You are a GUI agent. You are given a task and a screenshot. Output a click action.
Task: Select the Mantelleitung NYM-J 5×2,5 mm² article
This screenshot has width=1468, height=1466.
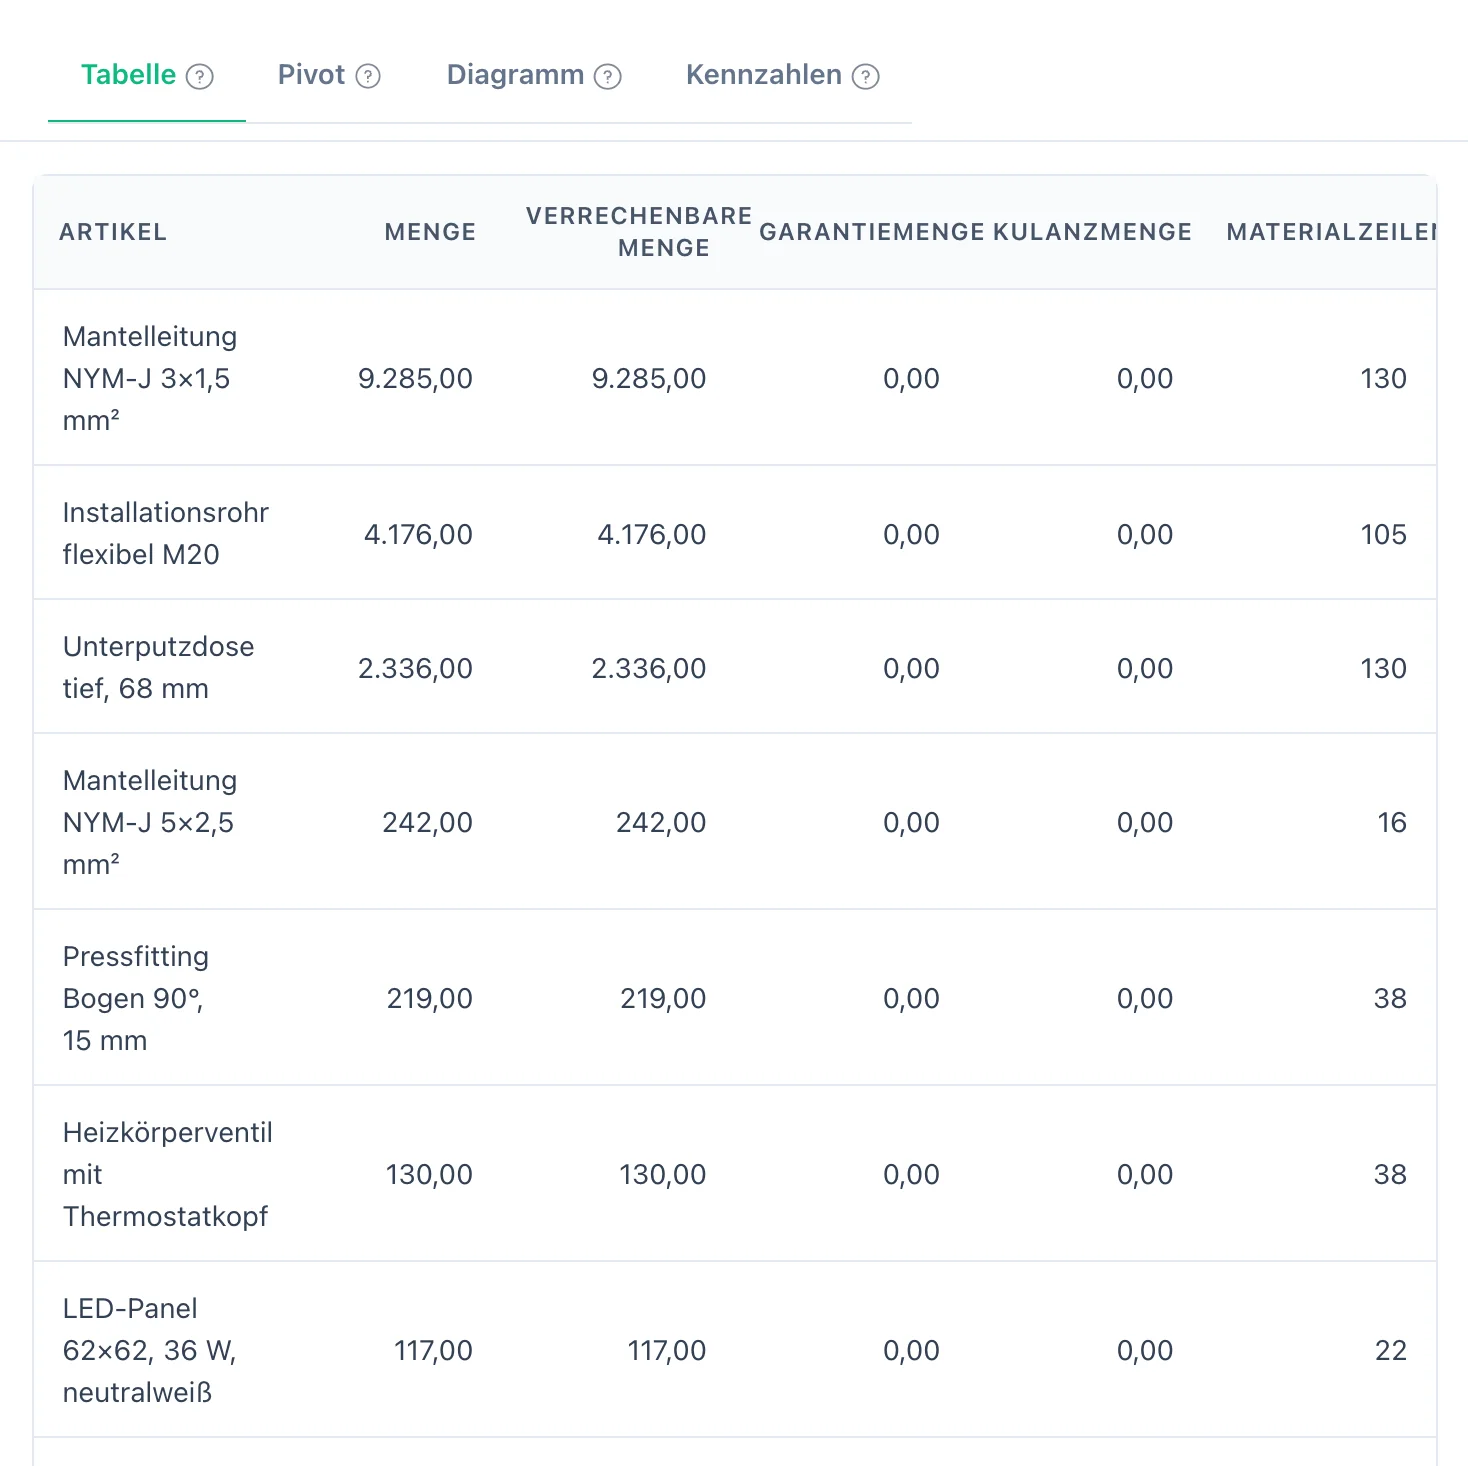(150, 822)
